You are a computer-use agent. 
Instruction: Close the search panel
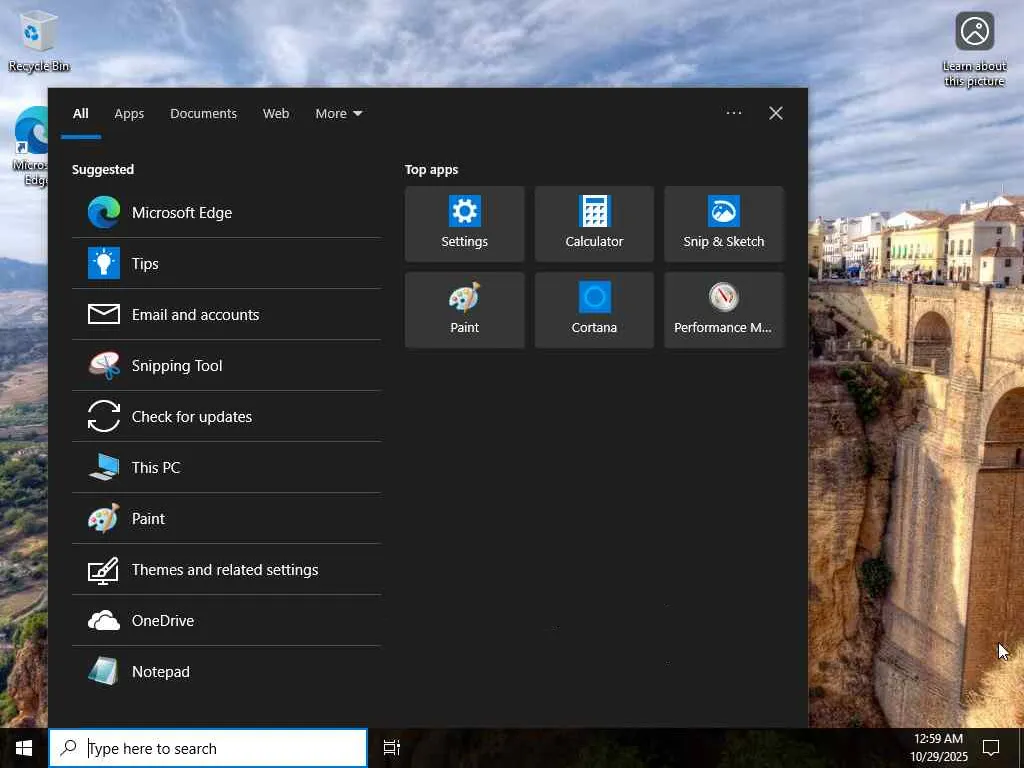[x=776, y=113]
